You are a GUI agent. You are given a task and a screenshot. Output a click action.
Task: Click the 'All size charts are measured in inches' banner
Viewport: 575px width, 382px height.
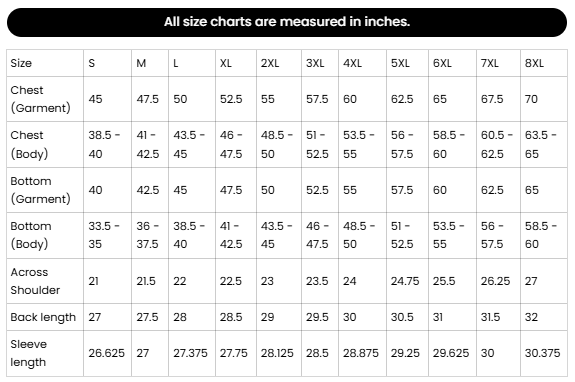point(287,22)
